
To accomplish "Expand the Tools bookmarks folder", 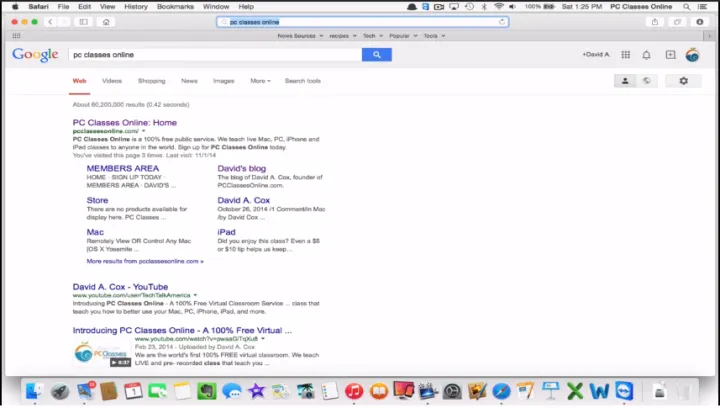I will (x=434, y=35).
